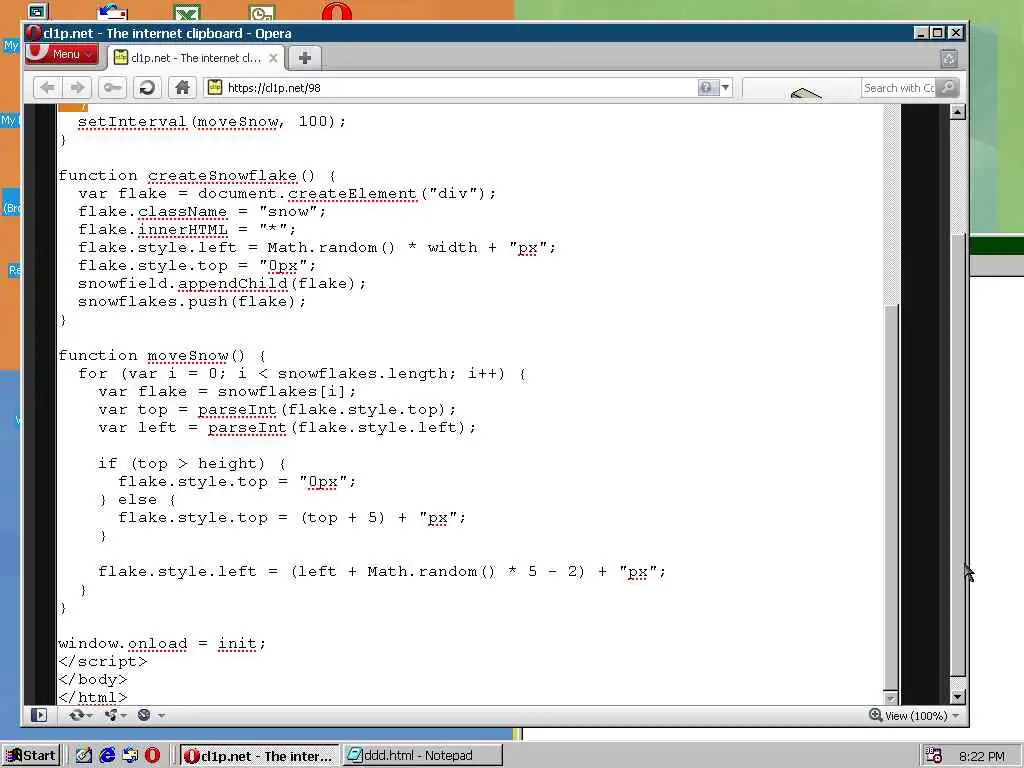The width and height of the screenshot is (1024, 768).
Task: Click the snowflakes.push(flake) line
Action: point(192,302)
